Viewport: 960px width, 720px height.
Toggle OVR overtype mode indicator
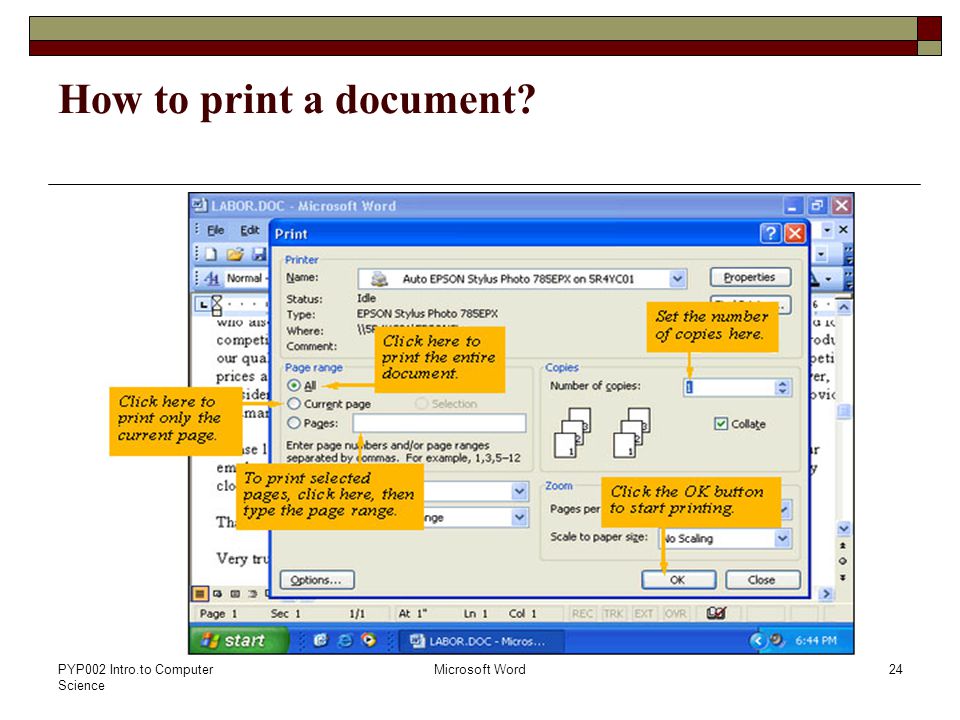[x=675, y=613]
